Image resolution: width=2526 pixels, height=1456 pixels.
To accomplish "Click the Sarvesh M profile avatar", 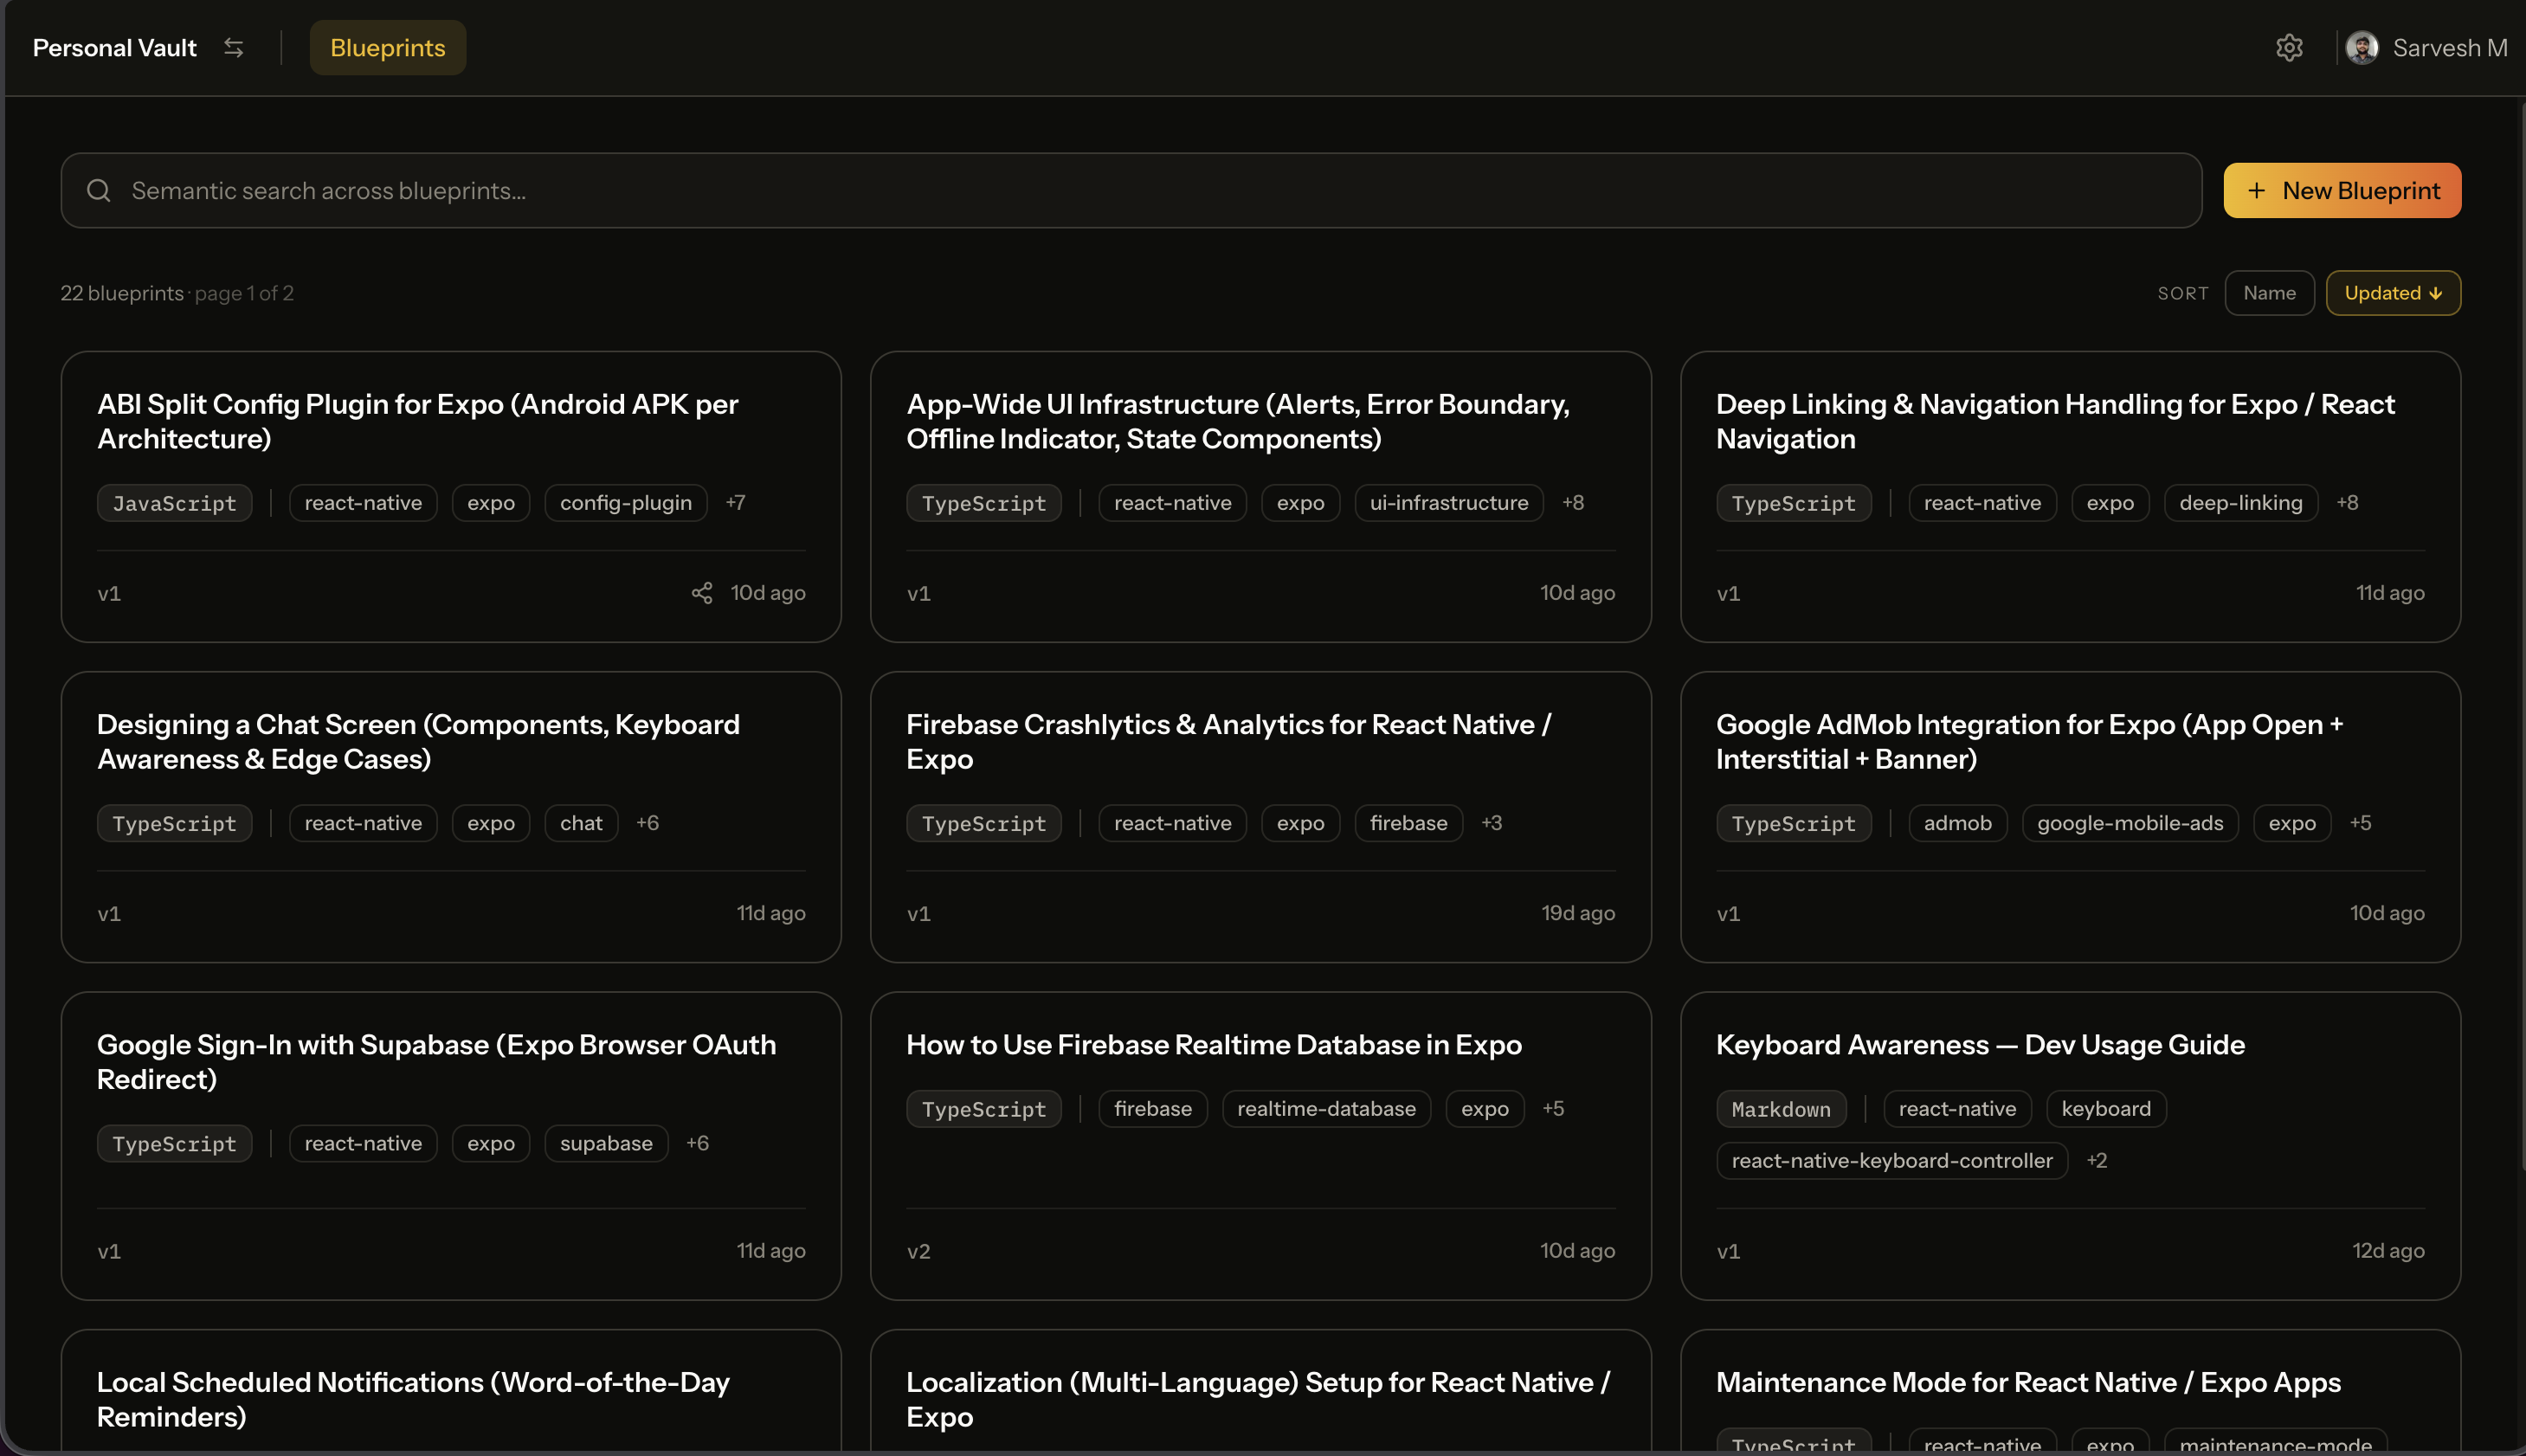I will pyautogui.click(x=2362, y=47).
